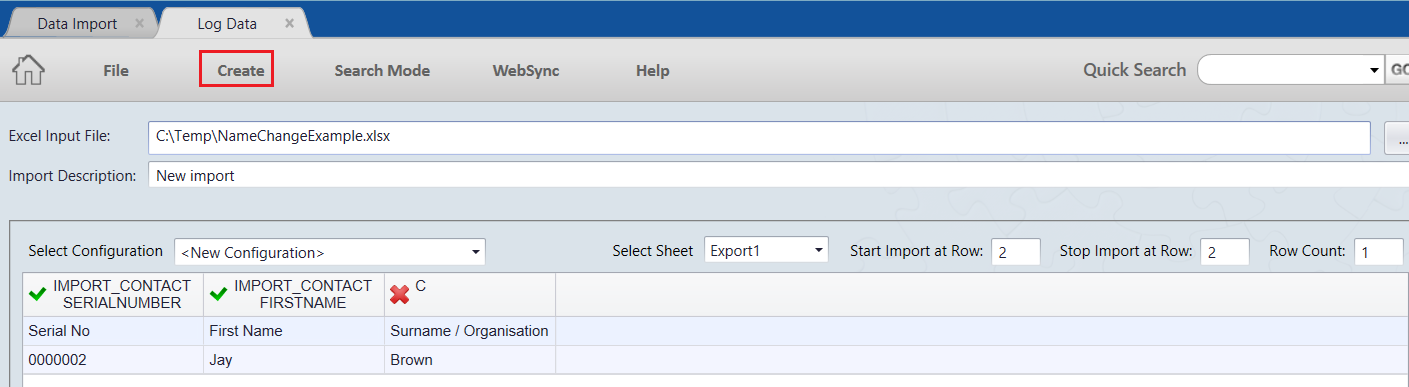This screenshot has width=1409, height=387.
Task: Select the 'Brown' cell
Action: (x=470, y=360)
